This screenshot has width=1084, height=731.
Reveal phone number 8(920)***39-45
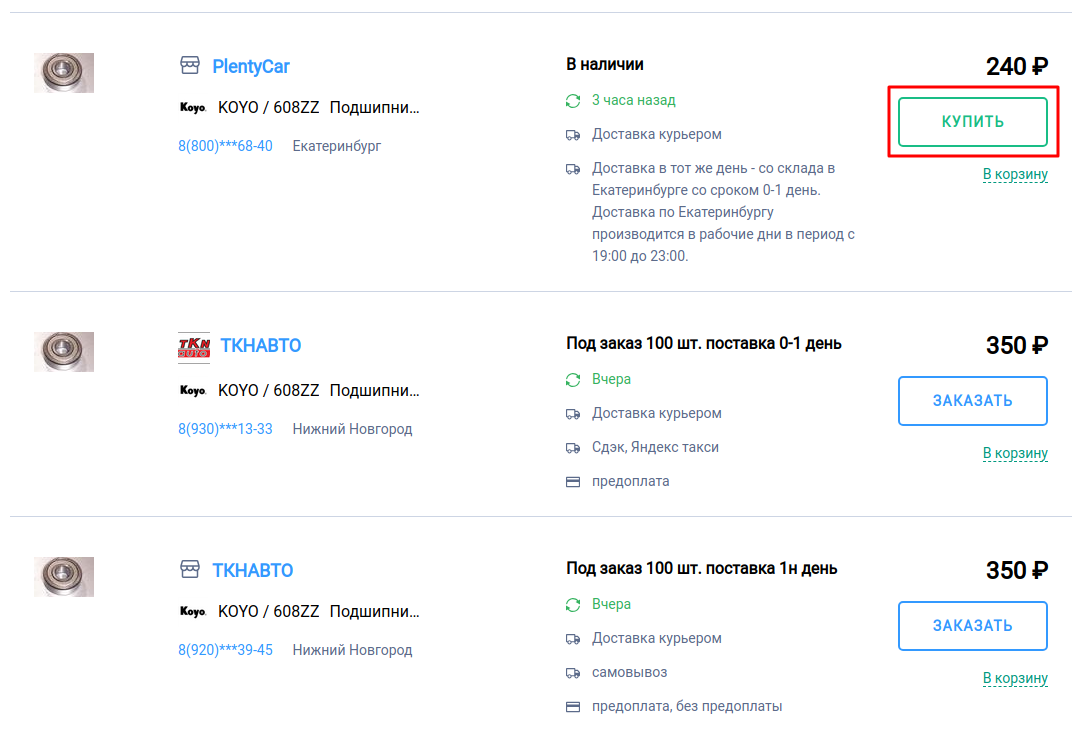coord(225,650)
